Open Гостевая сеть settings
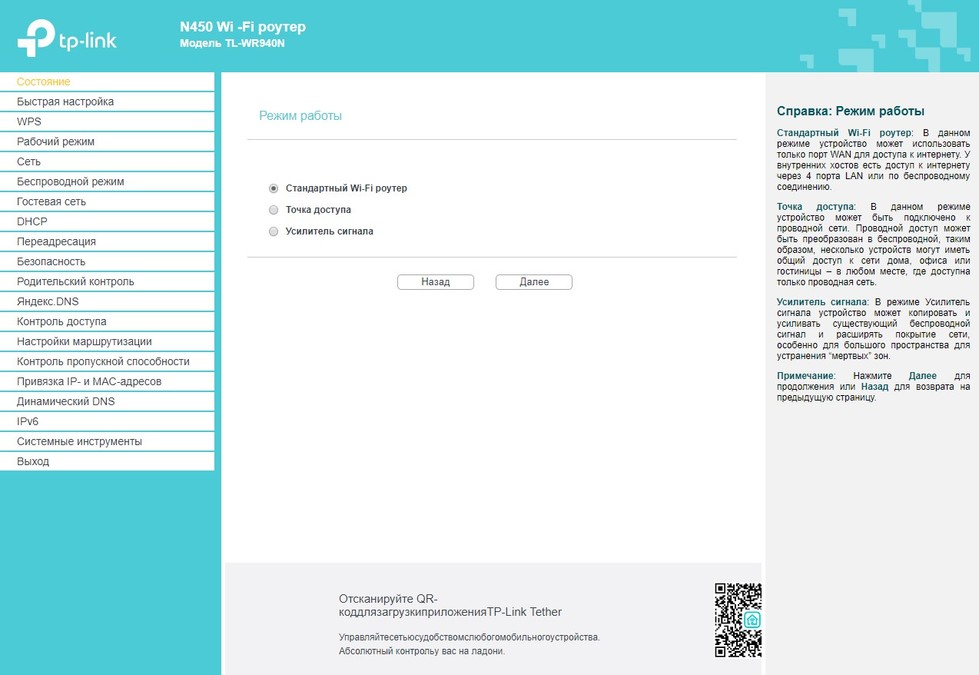This screenshot has height=675, width=979. click(x=51, y=202)
